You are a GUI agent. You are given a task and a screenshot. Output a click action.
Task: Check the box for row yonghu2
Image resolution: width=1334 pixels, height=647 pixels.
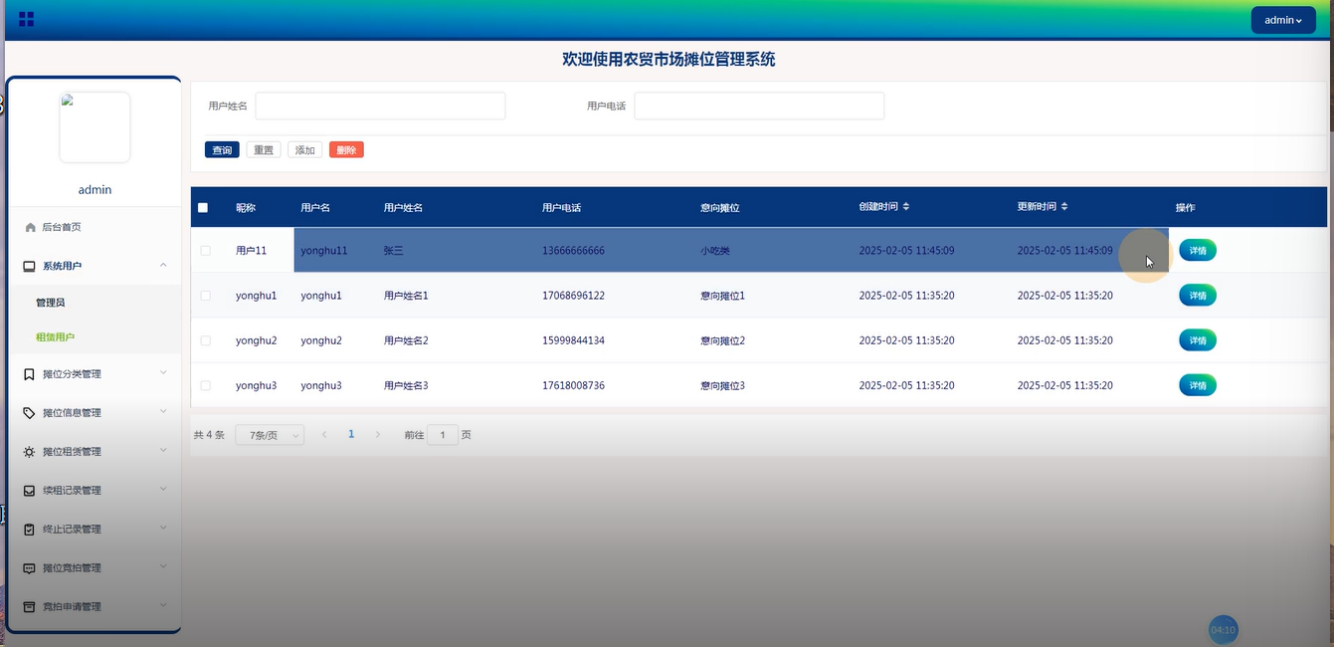pyautogui.click(x=206, y=341)
